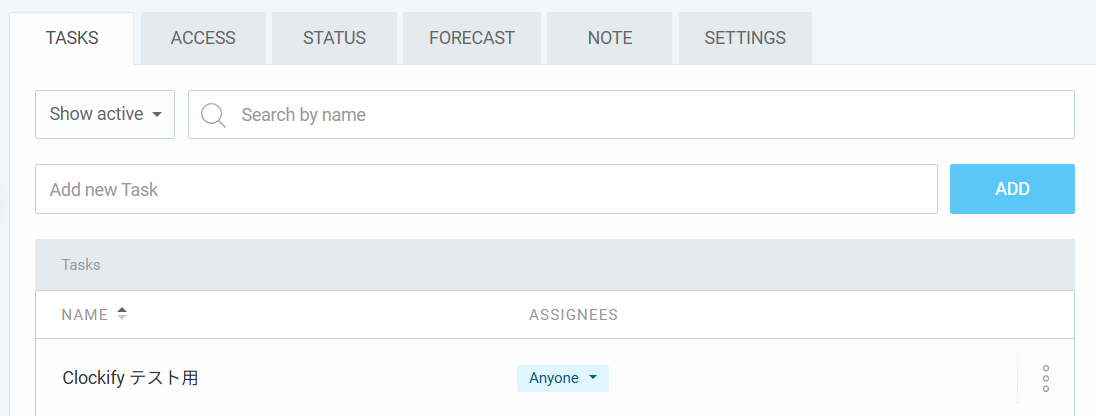Click the Tasks table header bar
The width and height of the screenshot is (1096, 416).
pyautogui.click(x=555, y=265)
